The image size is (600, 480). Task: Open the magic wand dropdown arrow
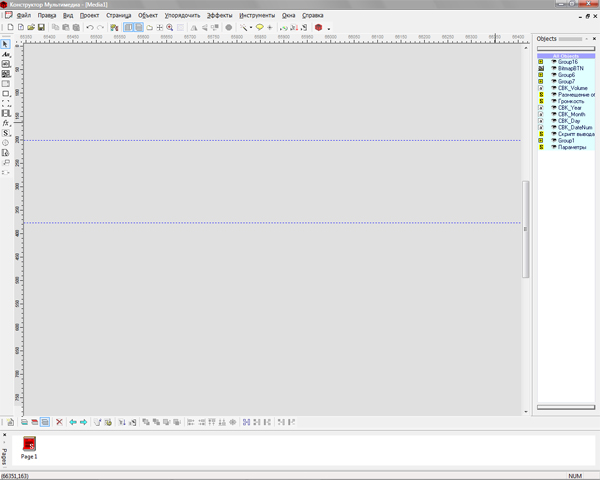click(x=251, y=27)
